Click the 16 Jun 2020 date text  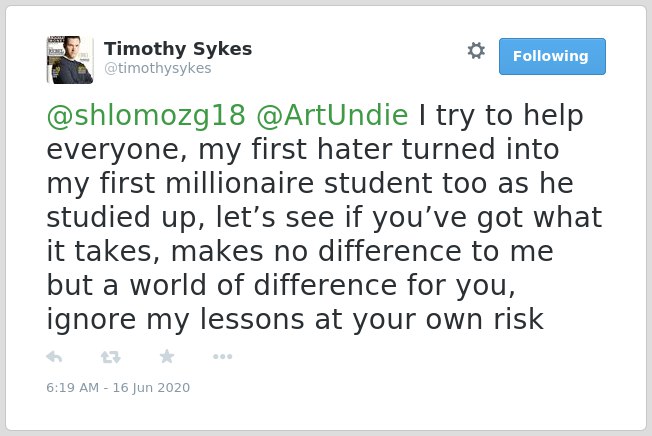point(151,387)
